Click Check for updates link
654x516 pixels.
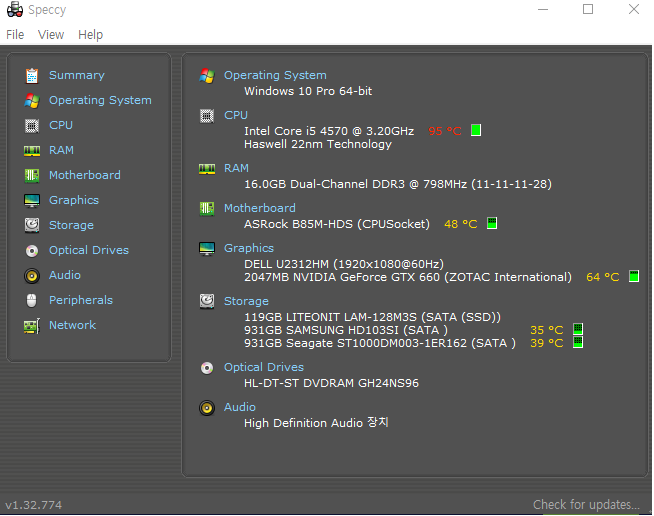tap(586, 505)
